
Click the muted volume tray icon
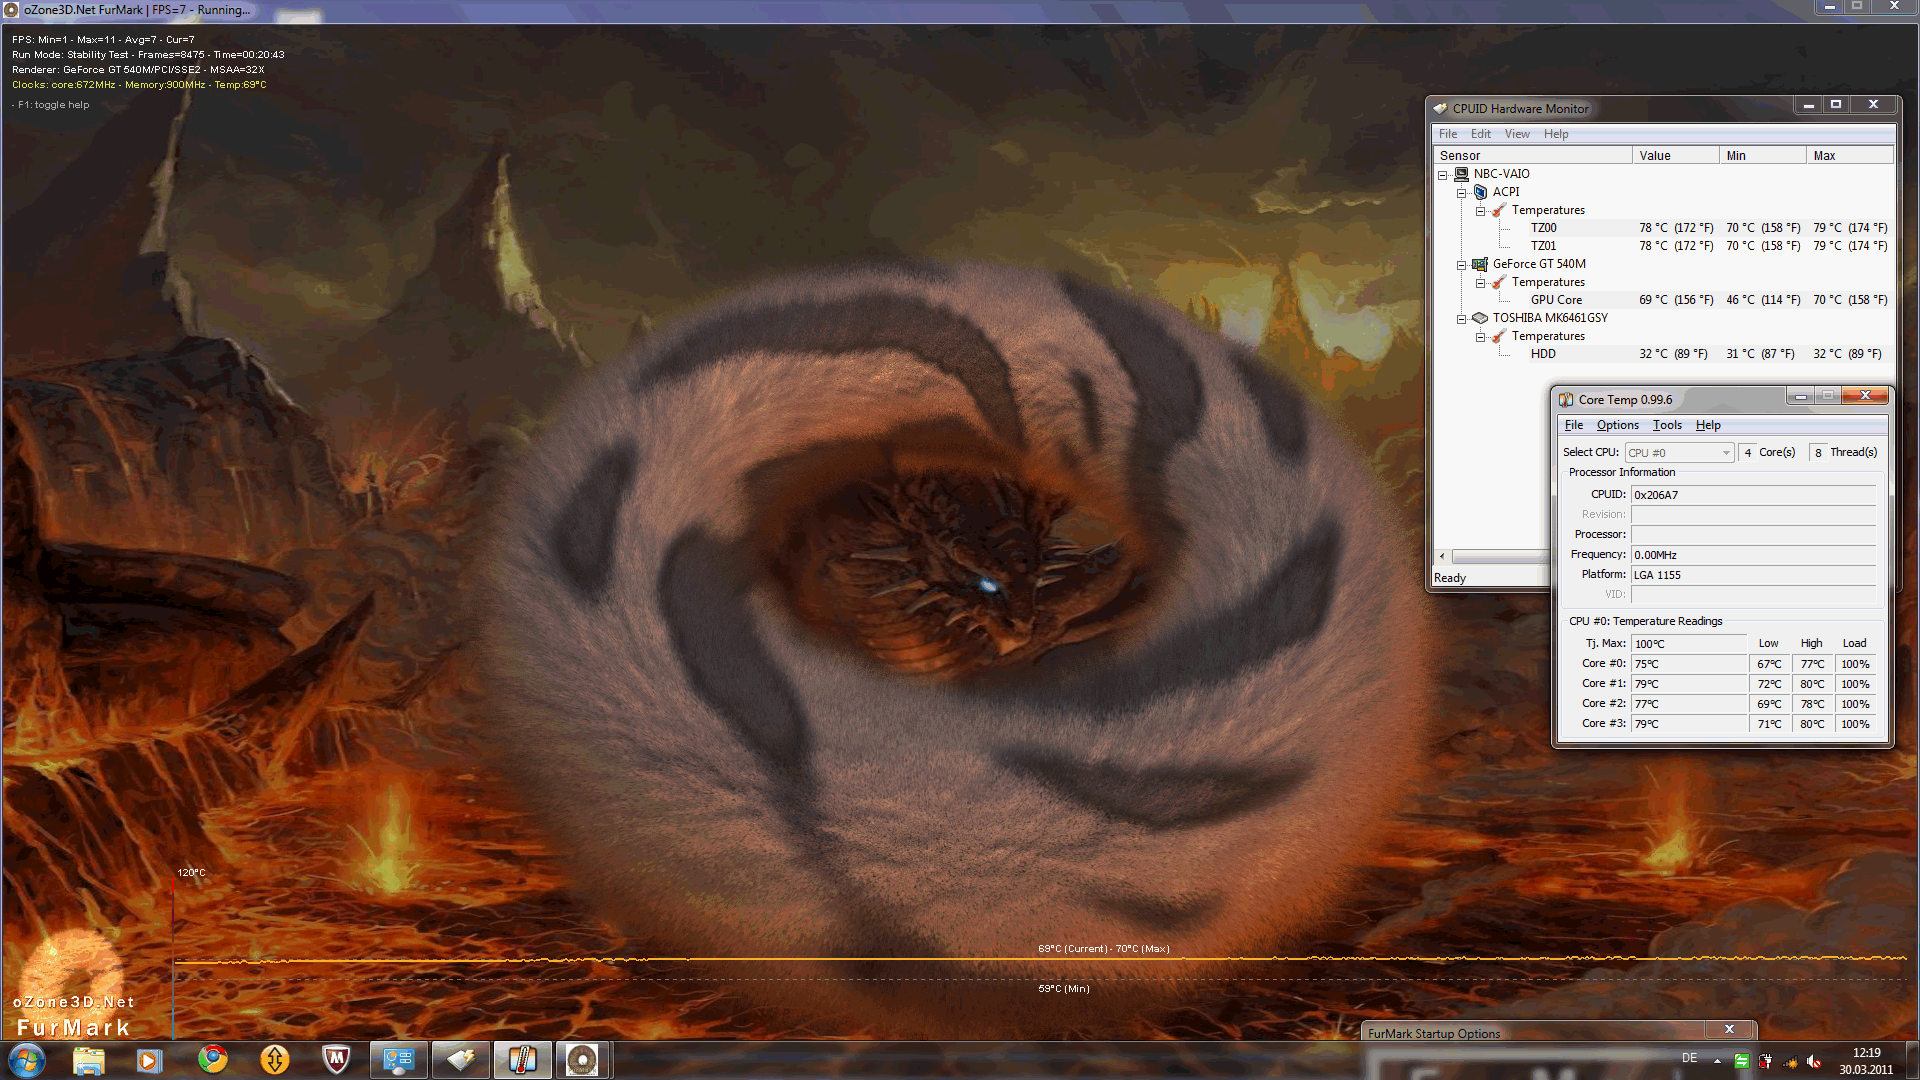pos(1814,1062)
